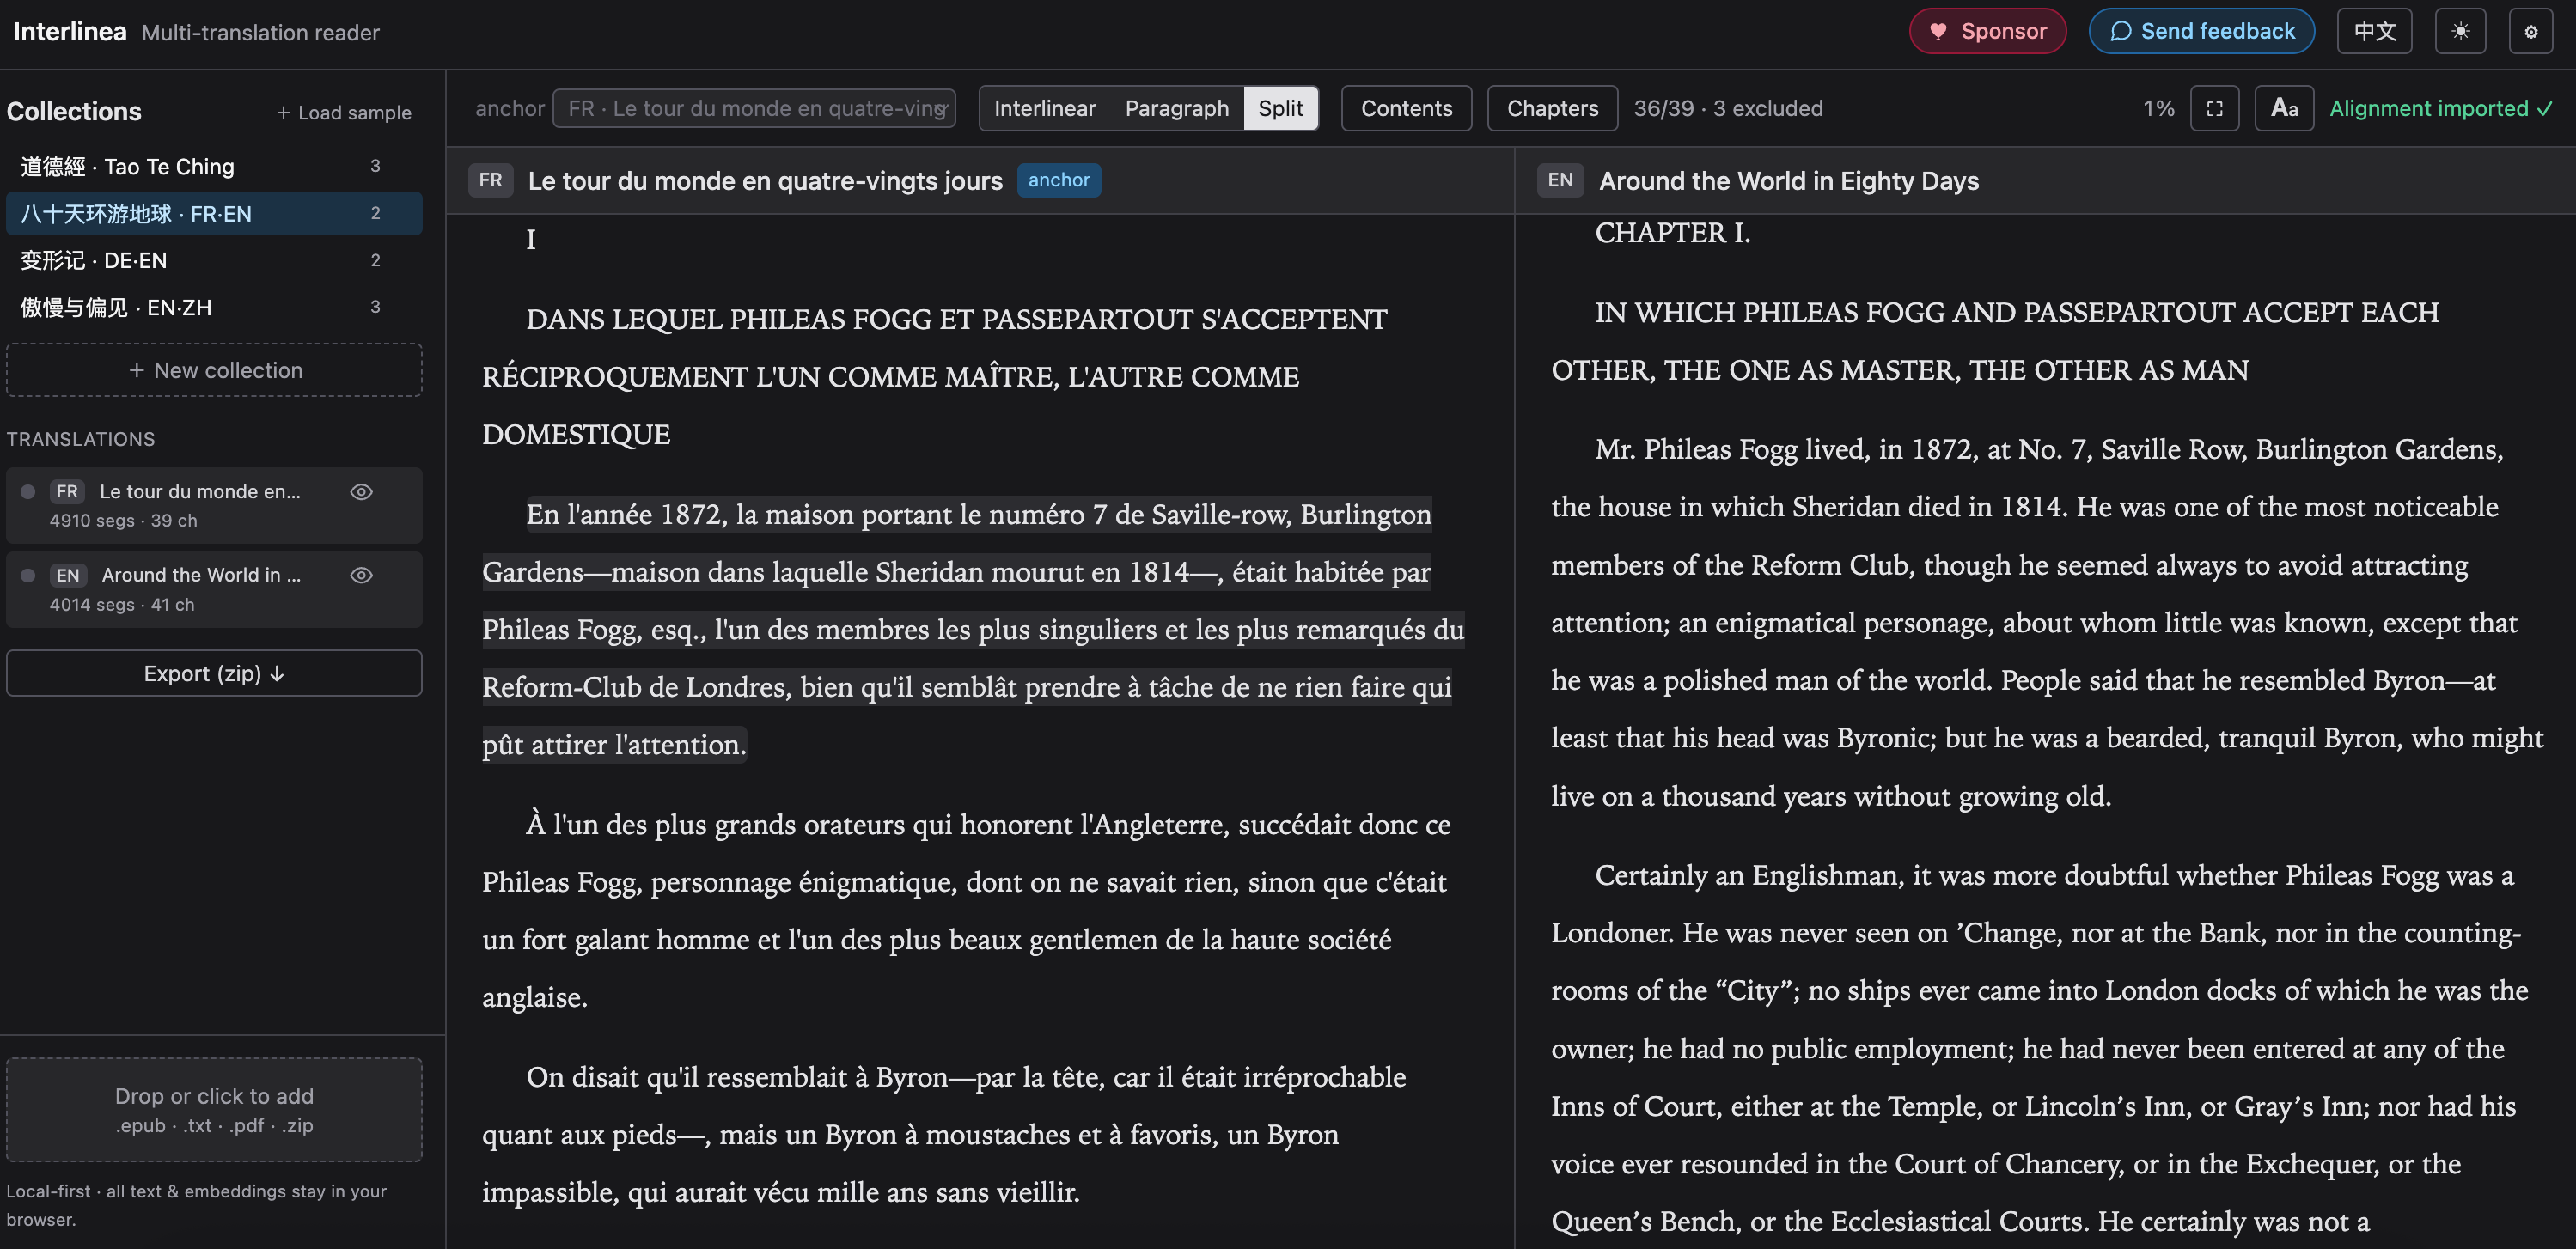Click the EN translation entry in sidebar
The width and height of the screenshot is (2576, 1249).
click(214, 589)
